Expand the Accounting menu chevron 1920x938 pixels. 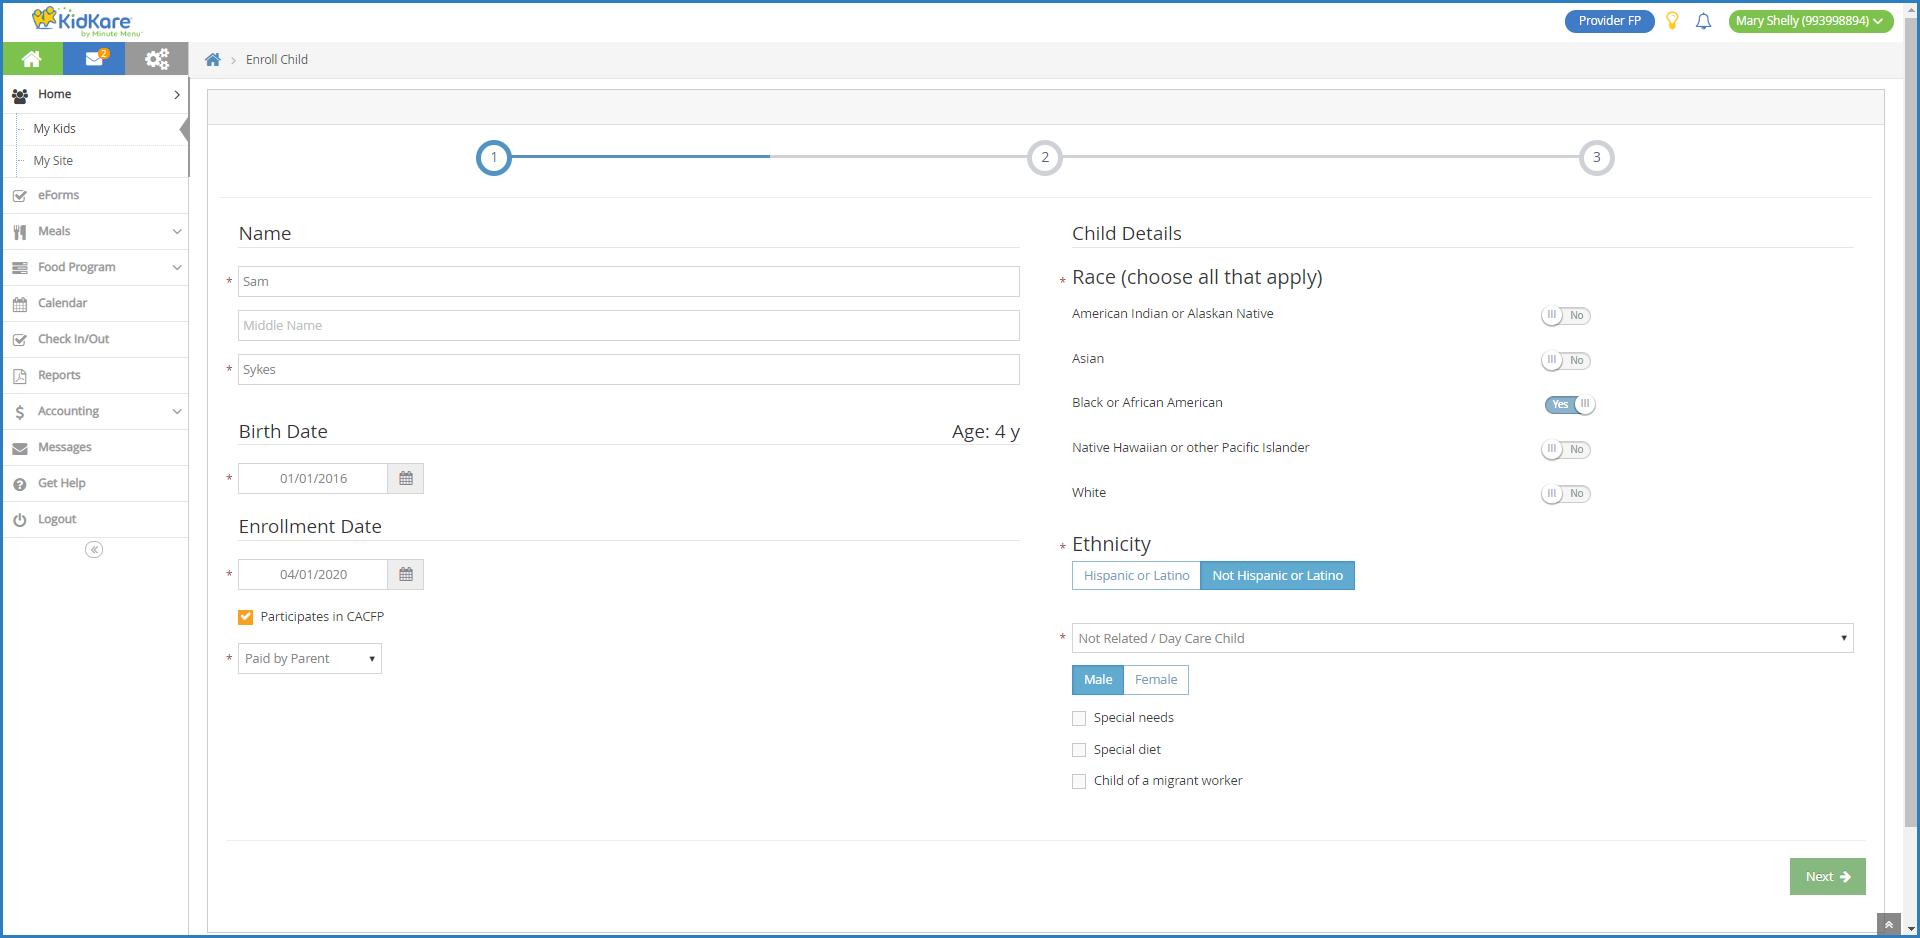pyautogui.click(x=177, y=412)
